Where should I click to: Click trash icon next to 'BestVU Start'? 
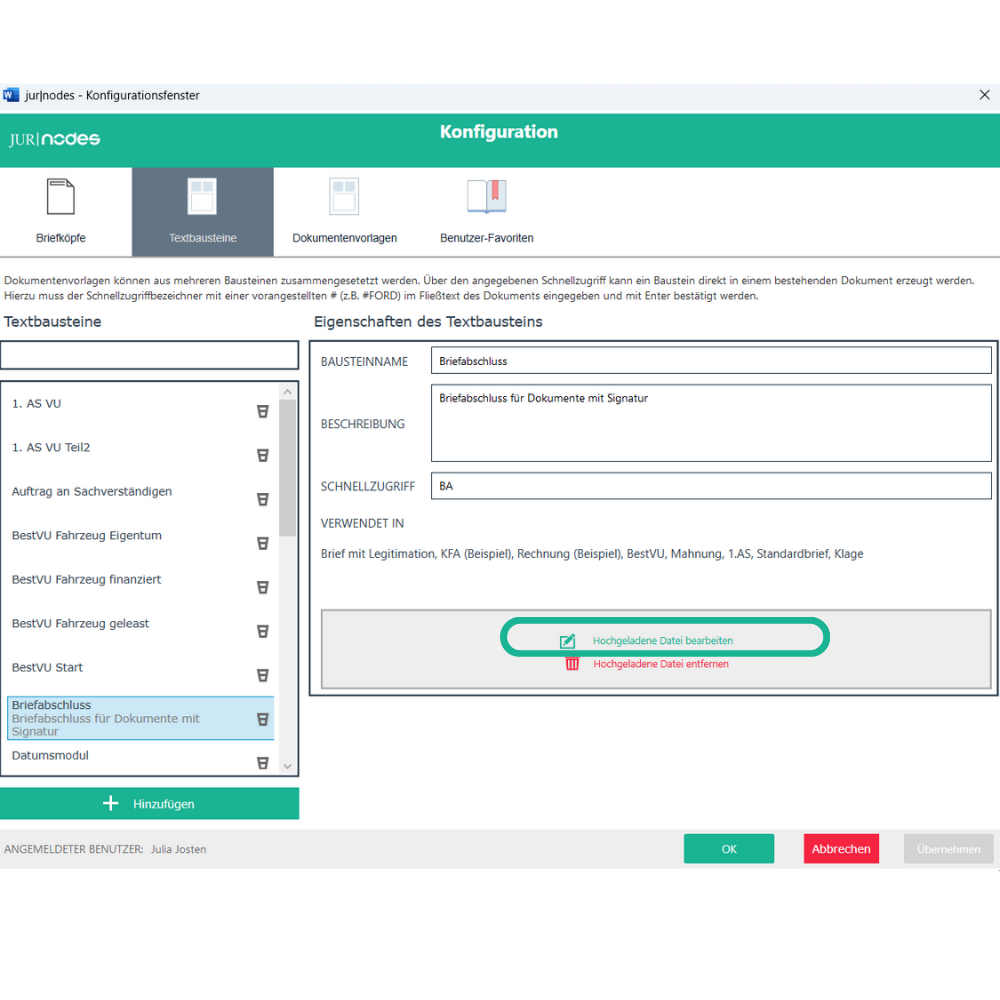[263, 675]
